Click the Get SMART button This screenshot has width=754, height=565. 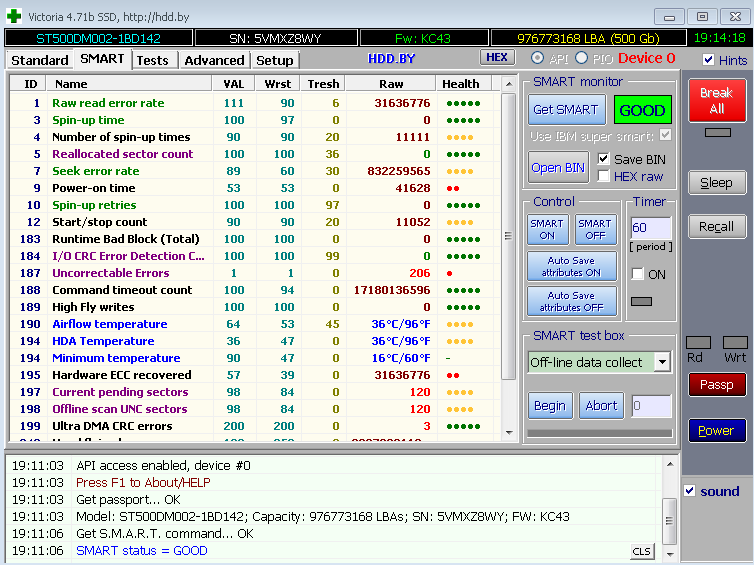566,110
